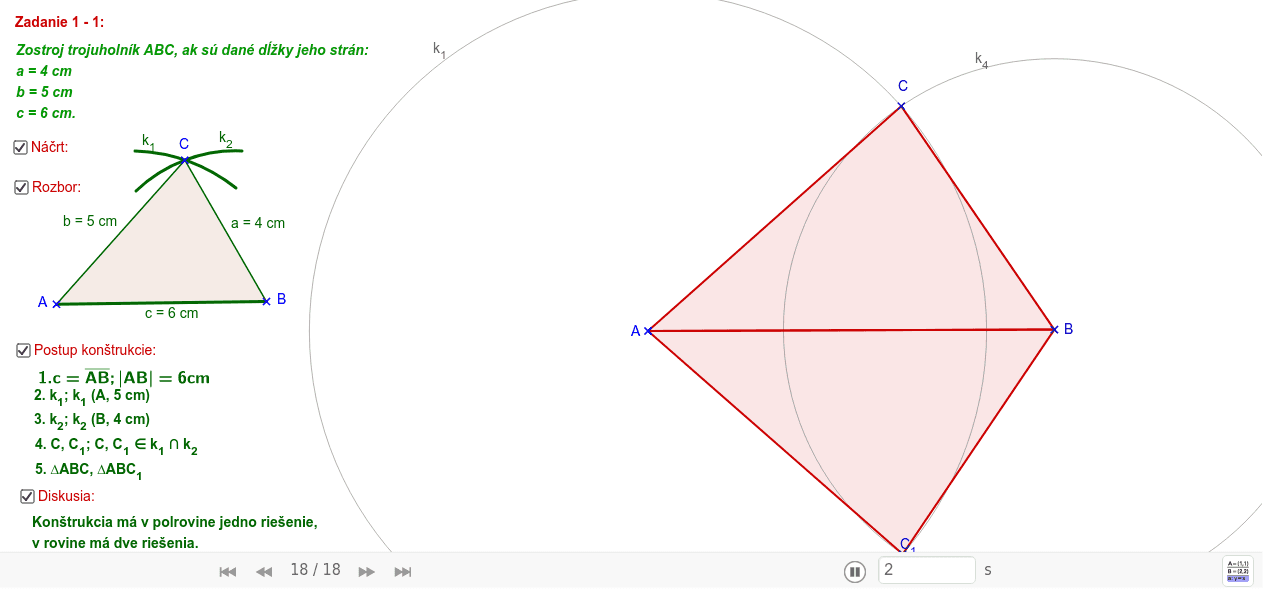This screenshot has width=1264, height=589.
Task: Click 'v rovine má dve riešenia.' text
Action: pos(115,543)
